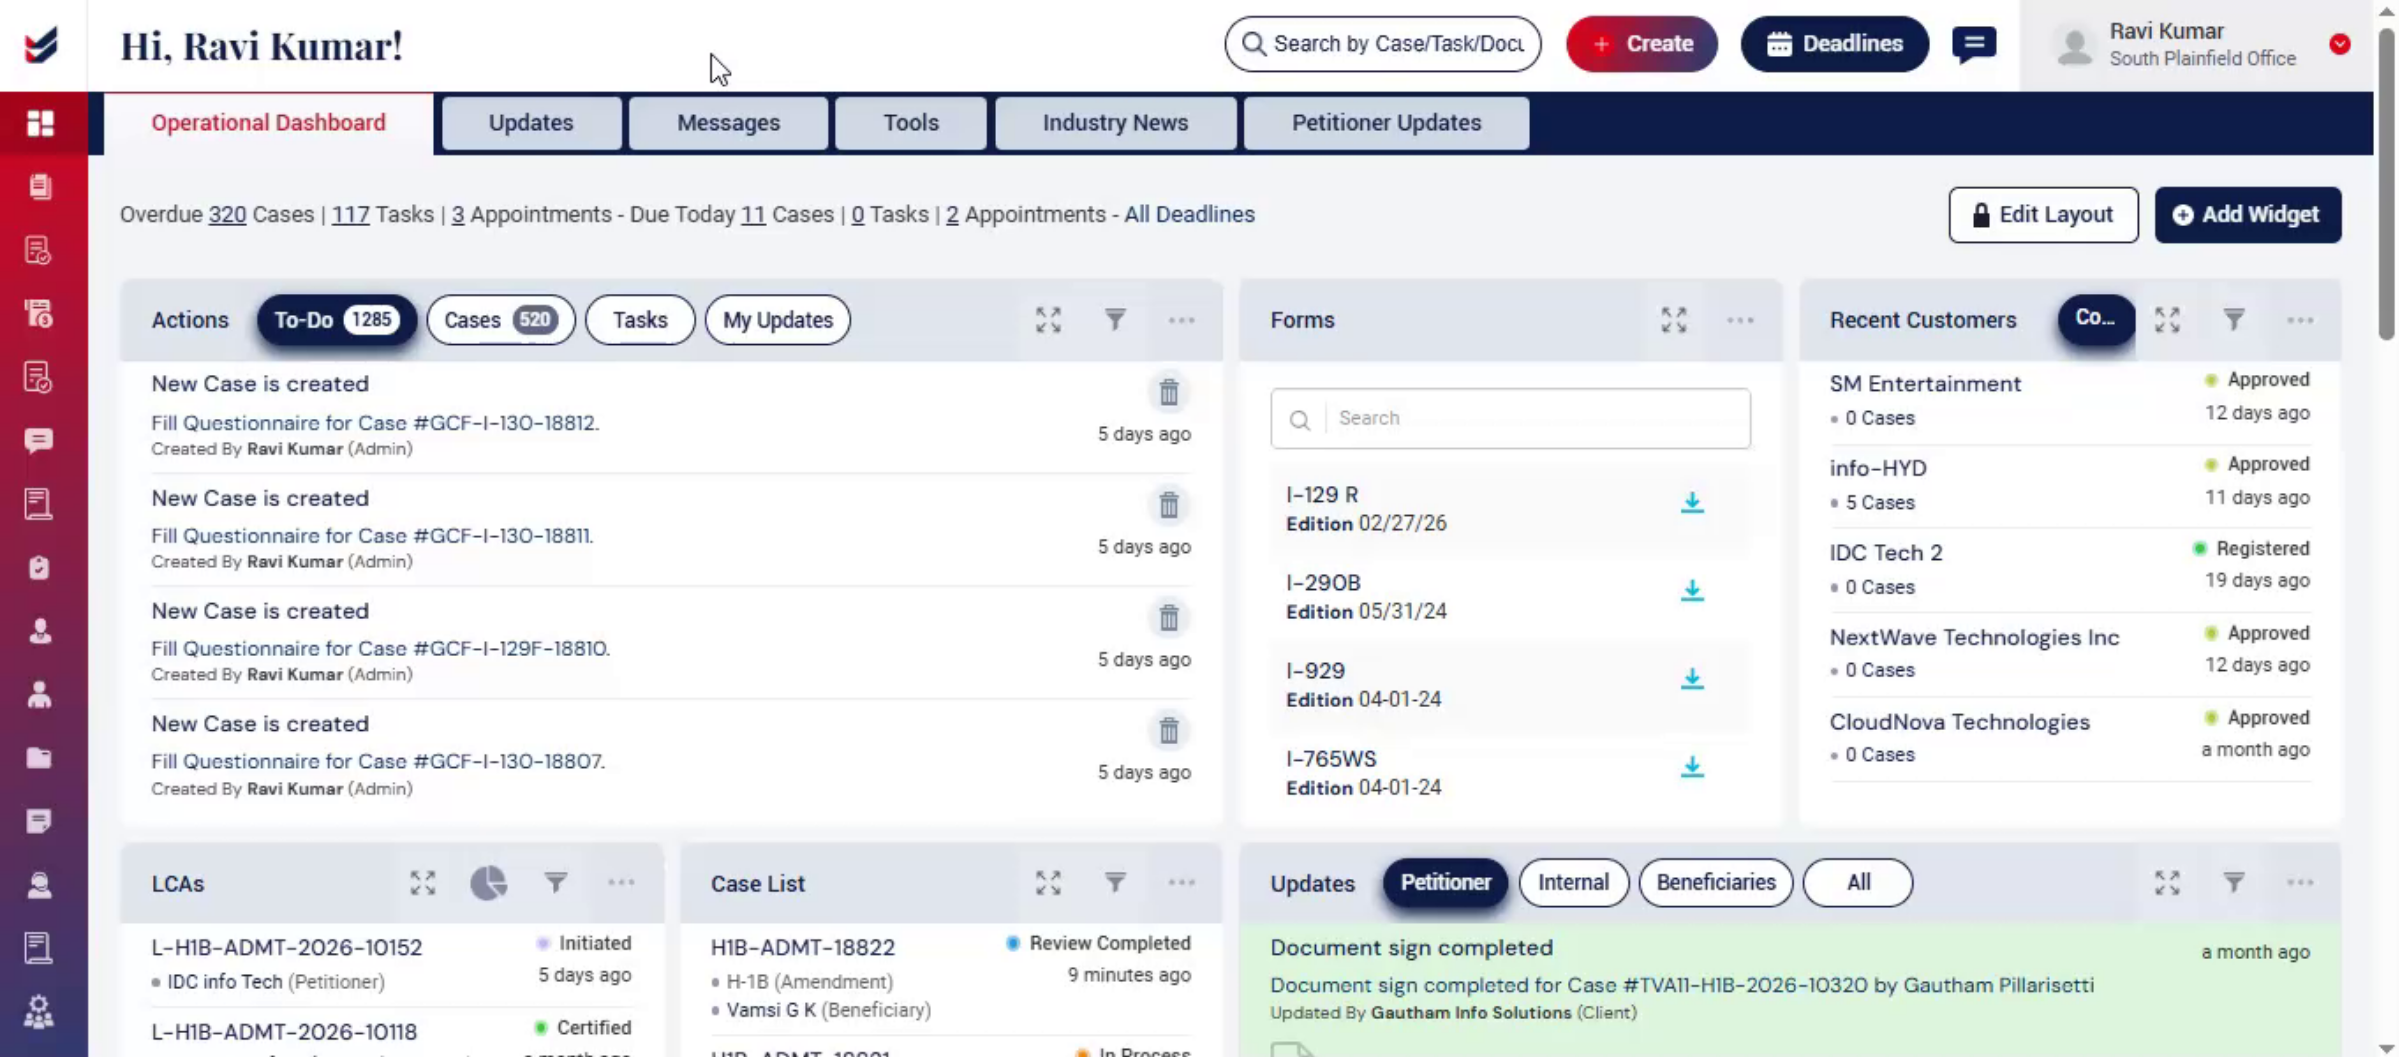Expand the Updates widget to fullscreen

2167,883
